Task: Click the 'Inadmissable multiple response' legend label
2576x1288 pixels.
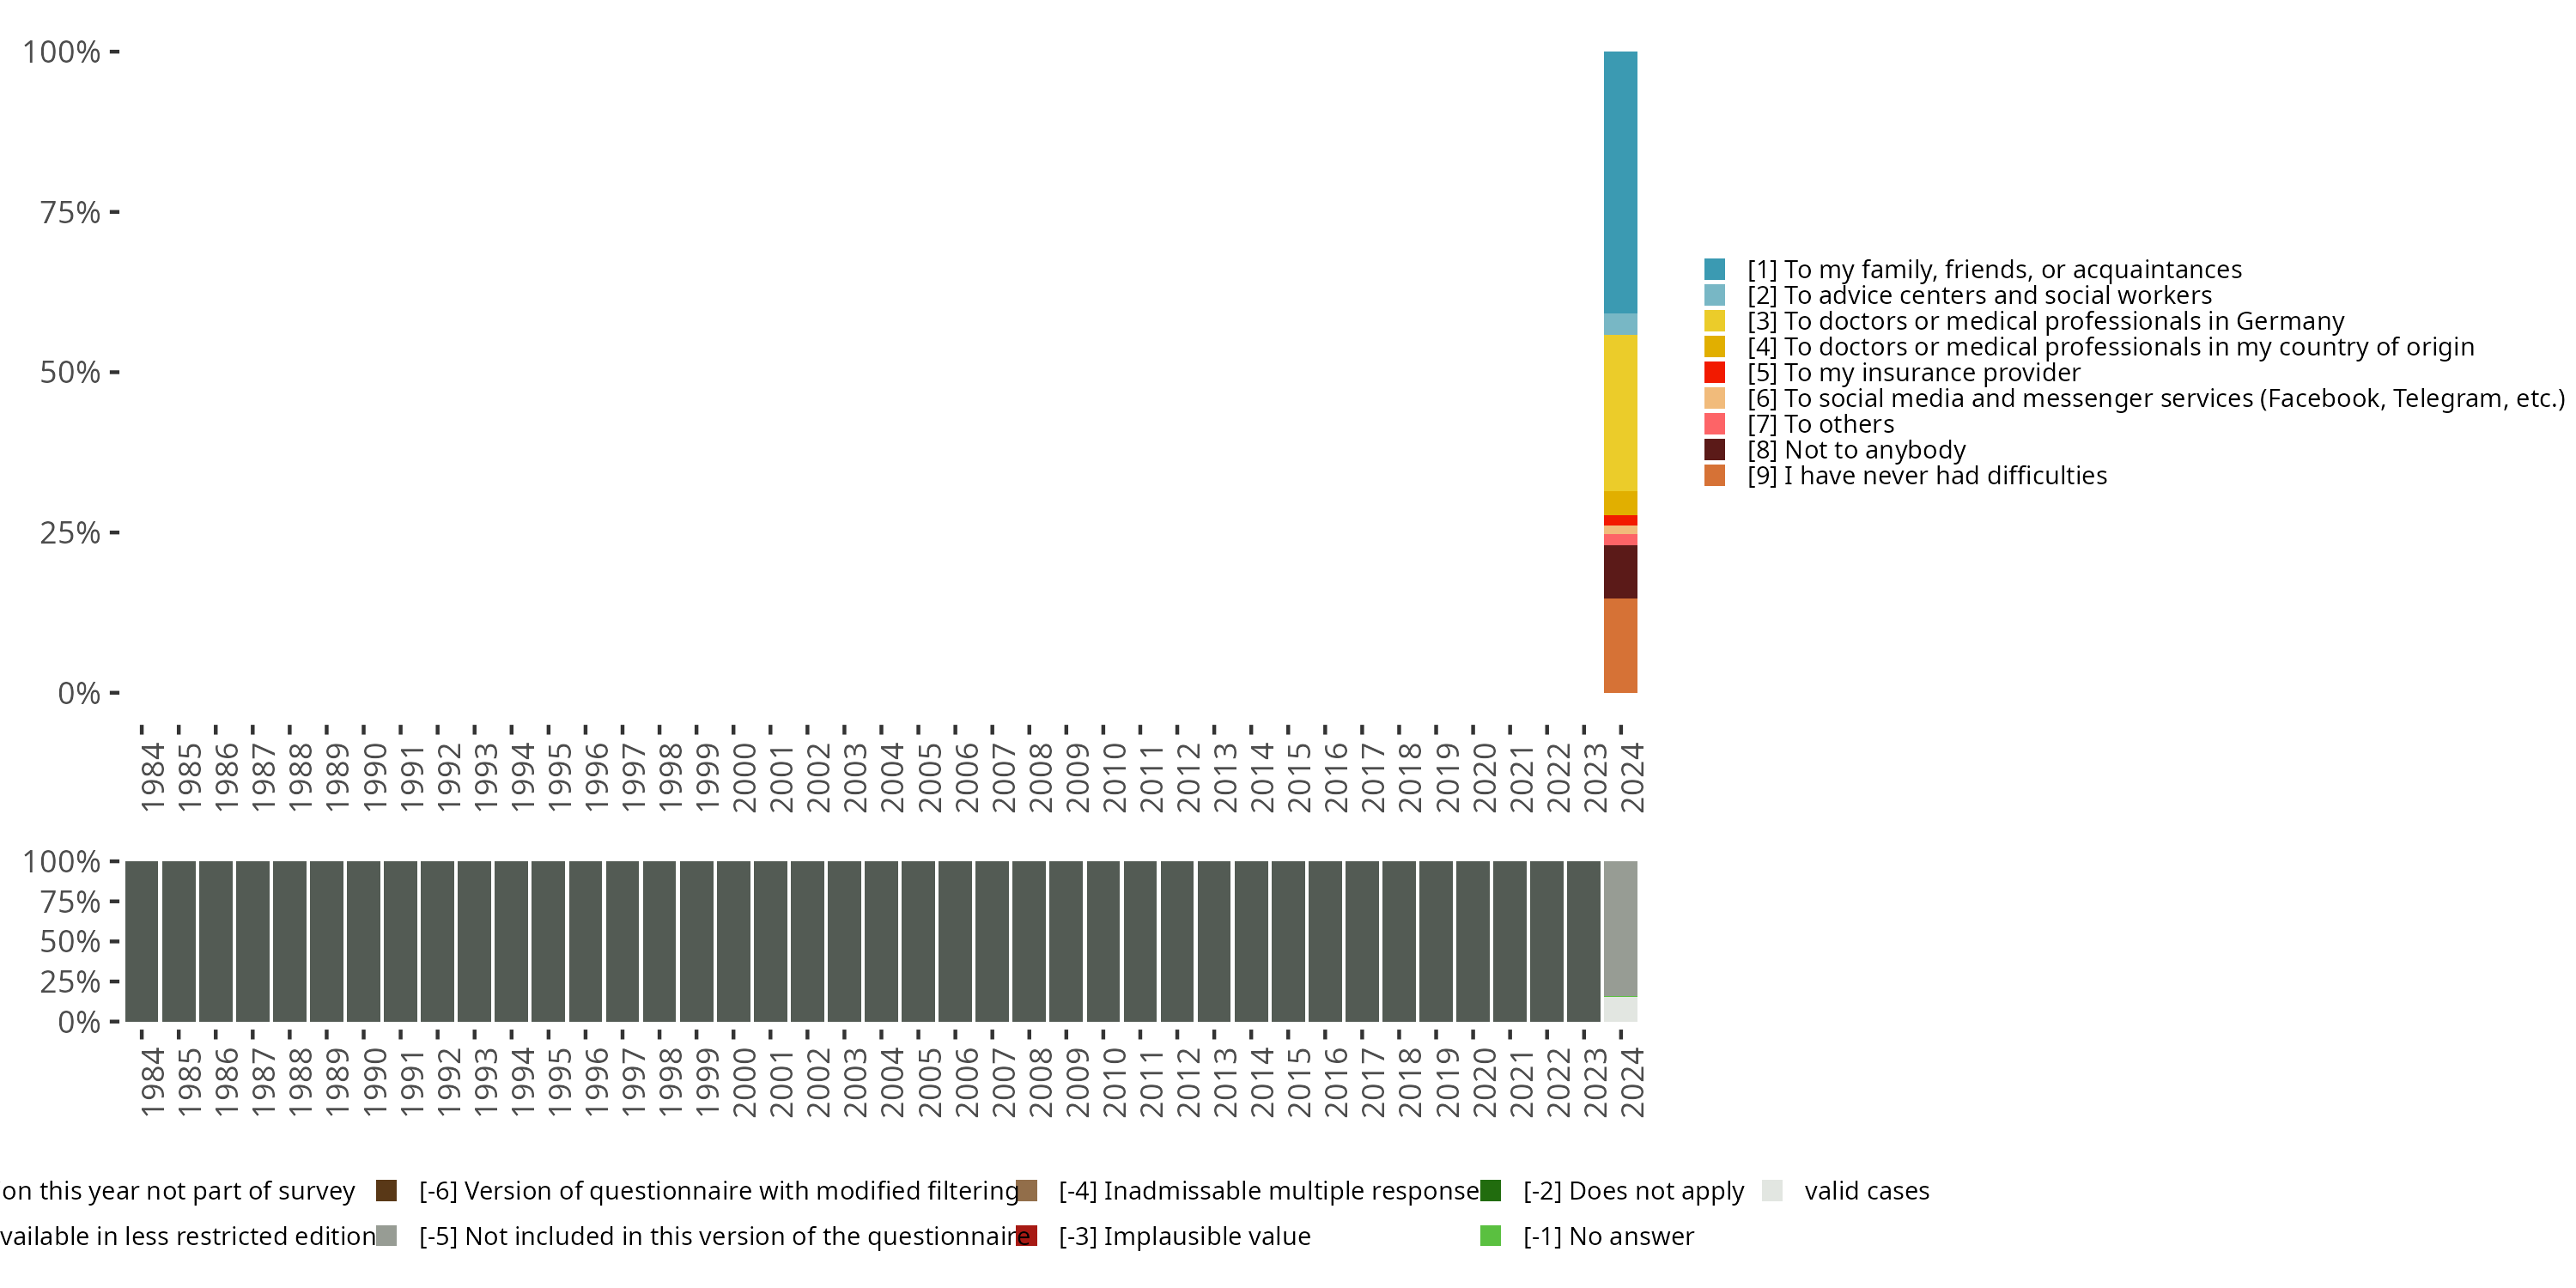Action: pos(1268,1190)
